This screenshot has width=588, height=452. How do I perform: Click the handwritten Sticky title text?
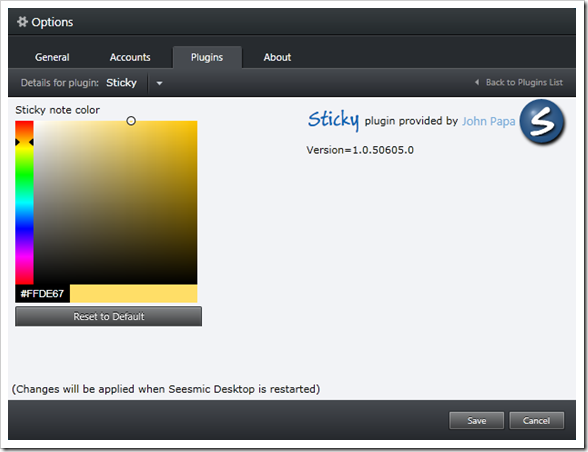333,120
